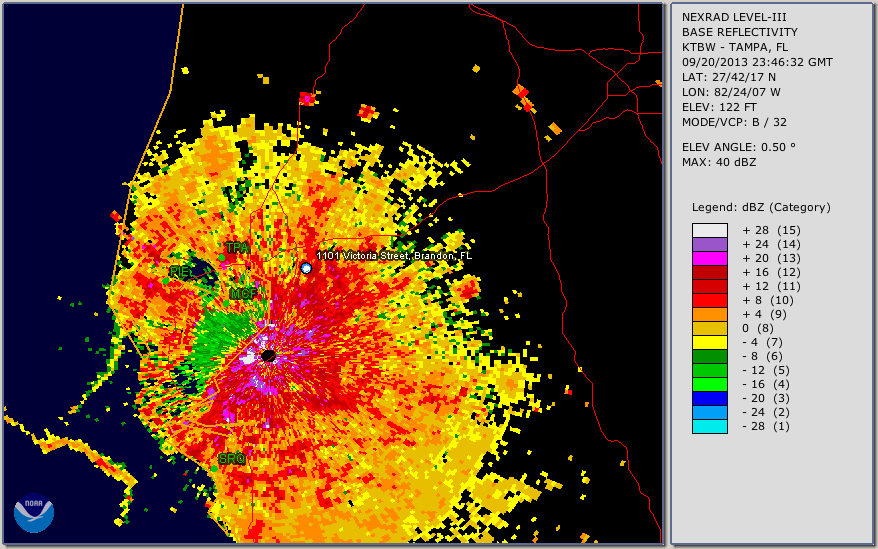
Task: Pick the bright green -16 dBZ swatch
Action: 709,384
